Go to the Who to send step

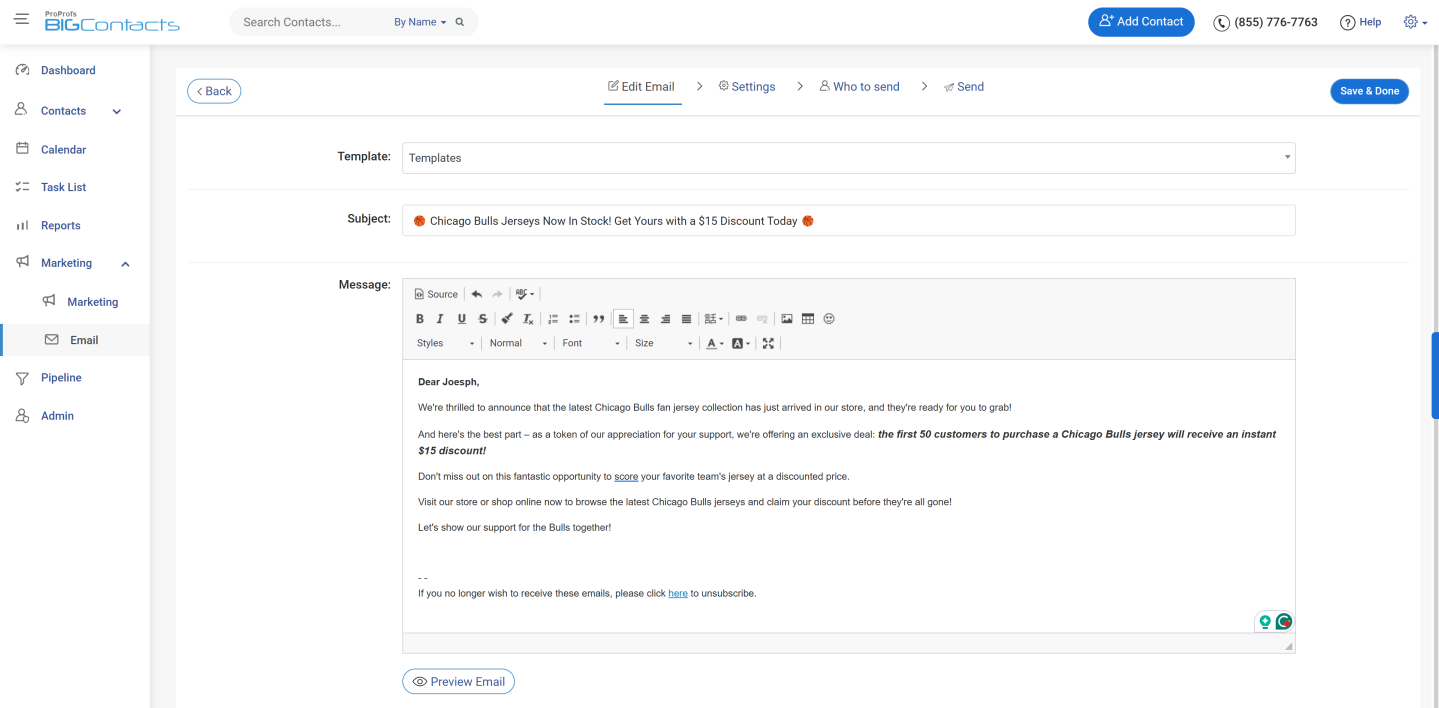point(859,87)
